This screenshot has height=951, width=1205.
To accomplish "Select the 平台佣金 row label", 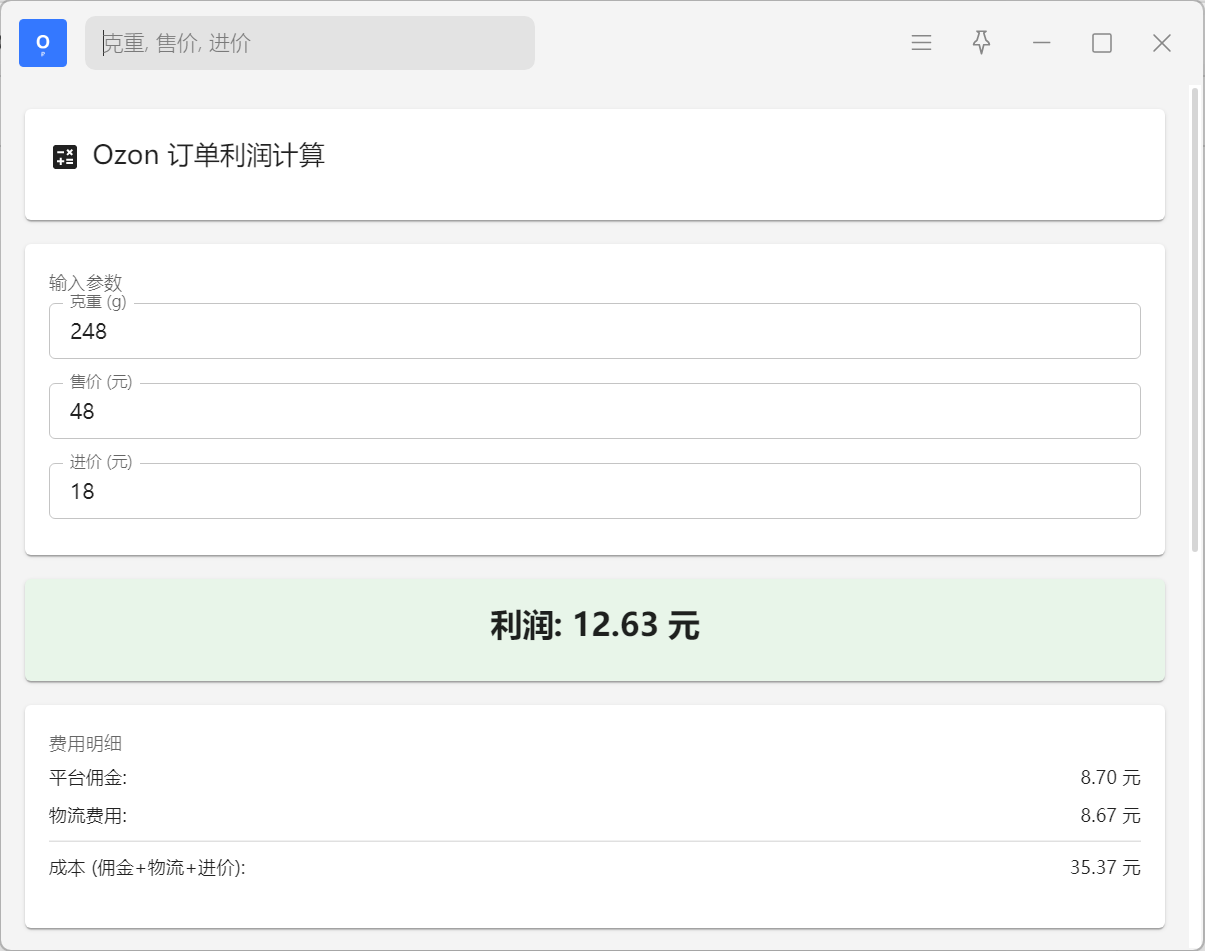I will coord(88,778).
